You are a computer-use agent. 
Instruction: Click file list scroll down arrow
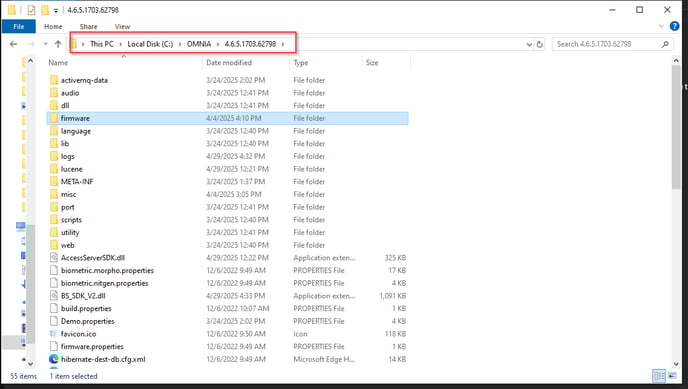coord(676,364)
